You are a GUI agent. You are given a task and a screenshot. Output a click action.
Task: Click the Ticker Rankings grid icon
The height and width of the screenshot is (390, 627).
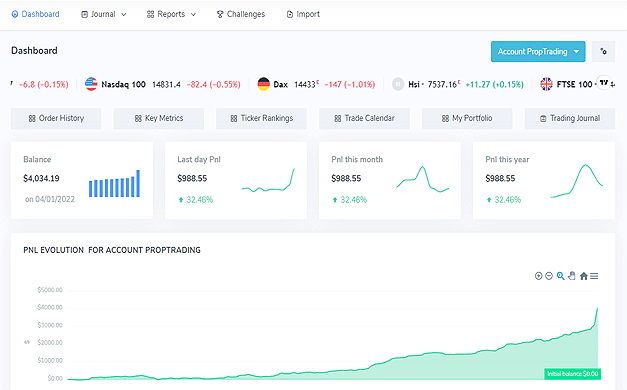(234, 118)
